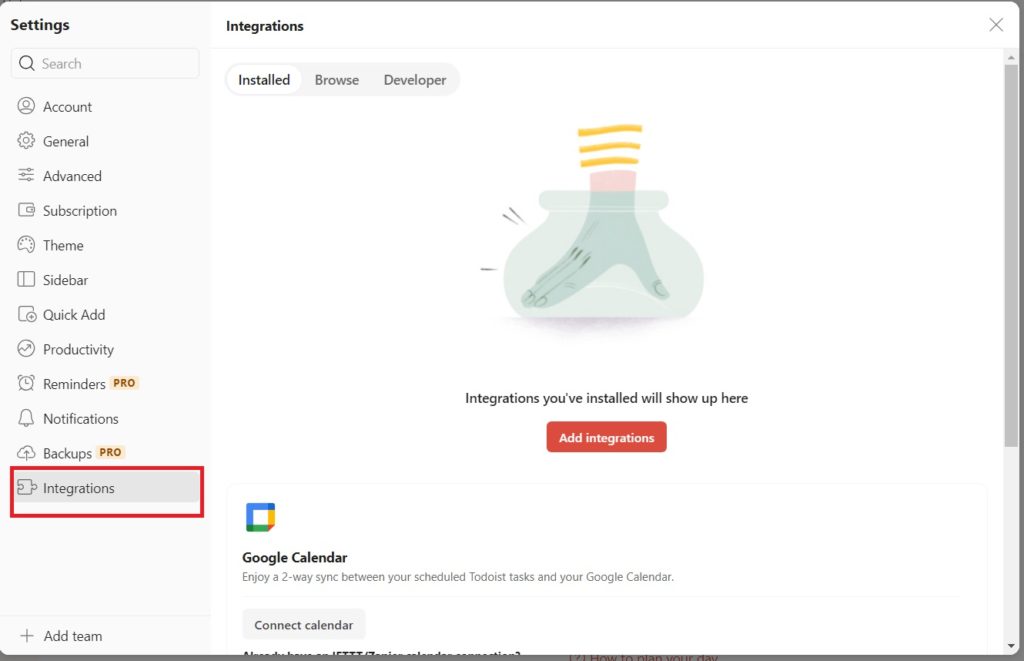The image size is (1024, 661).
Task: Close the Settings dialog
Action: point(996,25)
